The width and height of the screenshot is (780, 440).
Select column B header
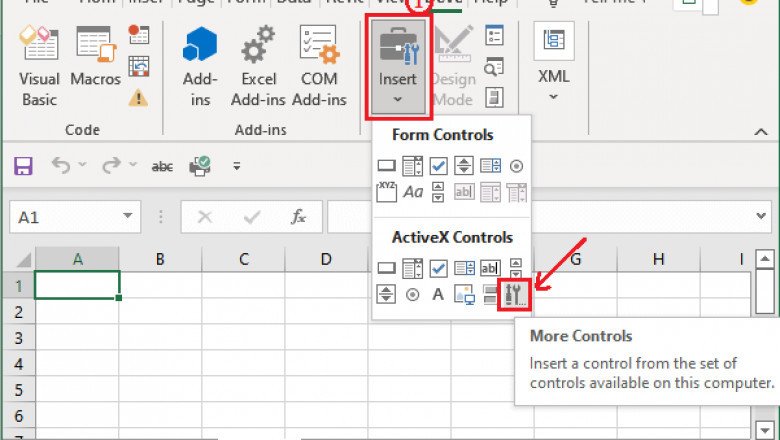[160, 259]
